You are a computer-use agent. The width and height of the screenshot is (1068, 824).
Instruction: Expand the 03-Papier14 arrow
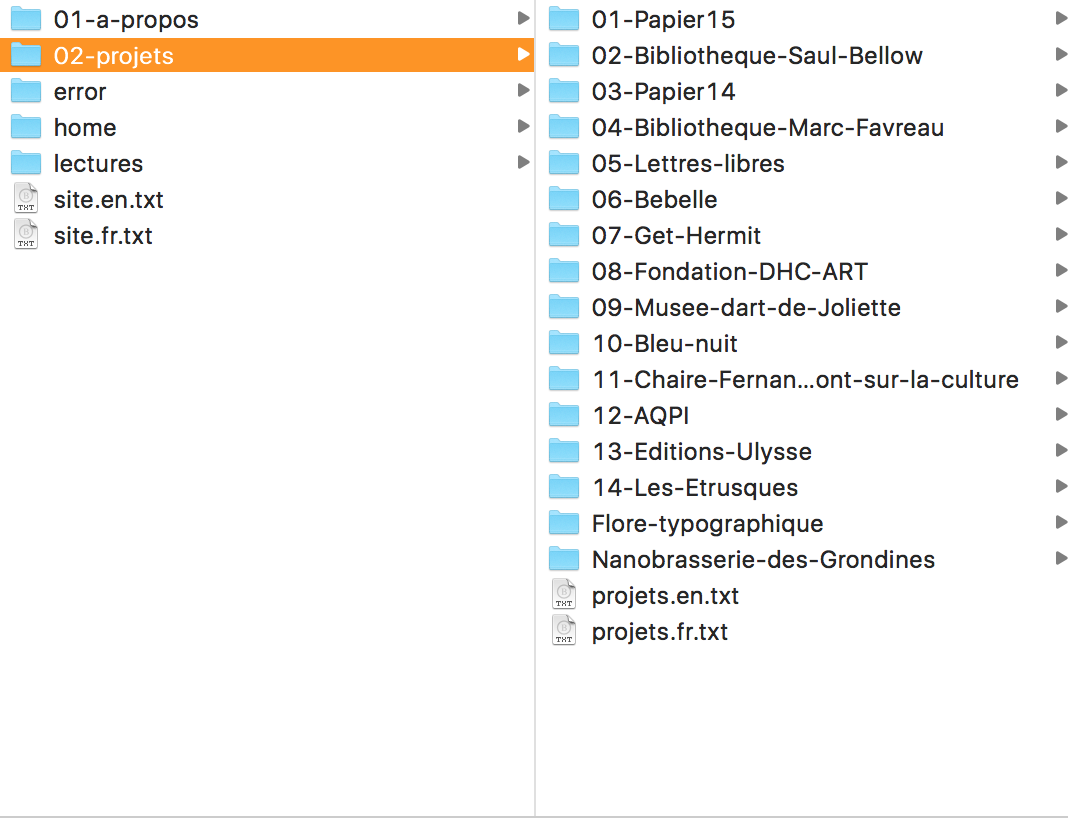click(x=1061, y=91)
